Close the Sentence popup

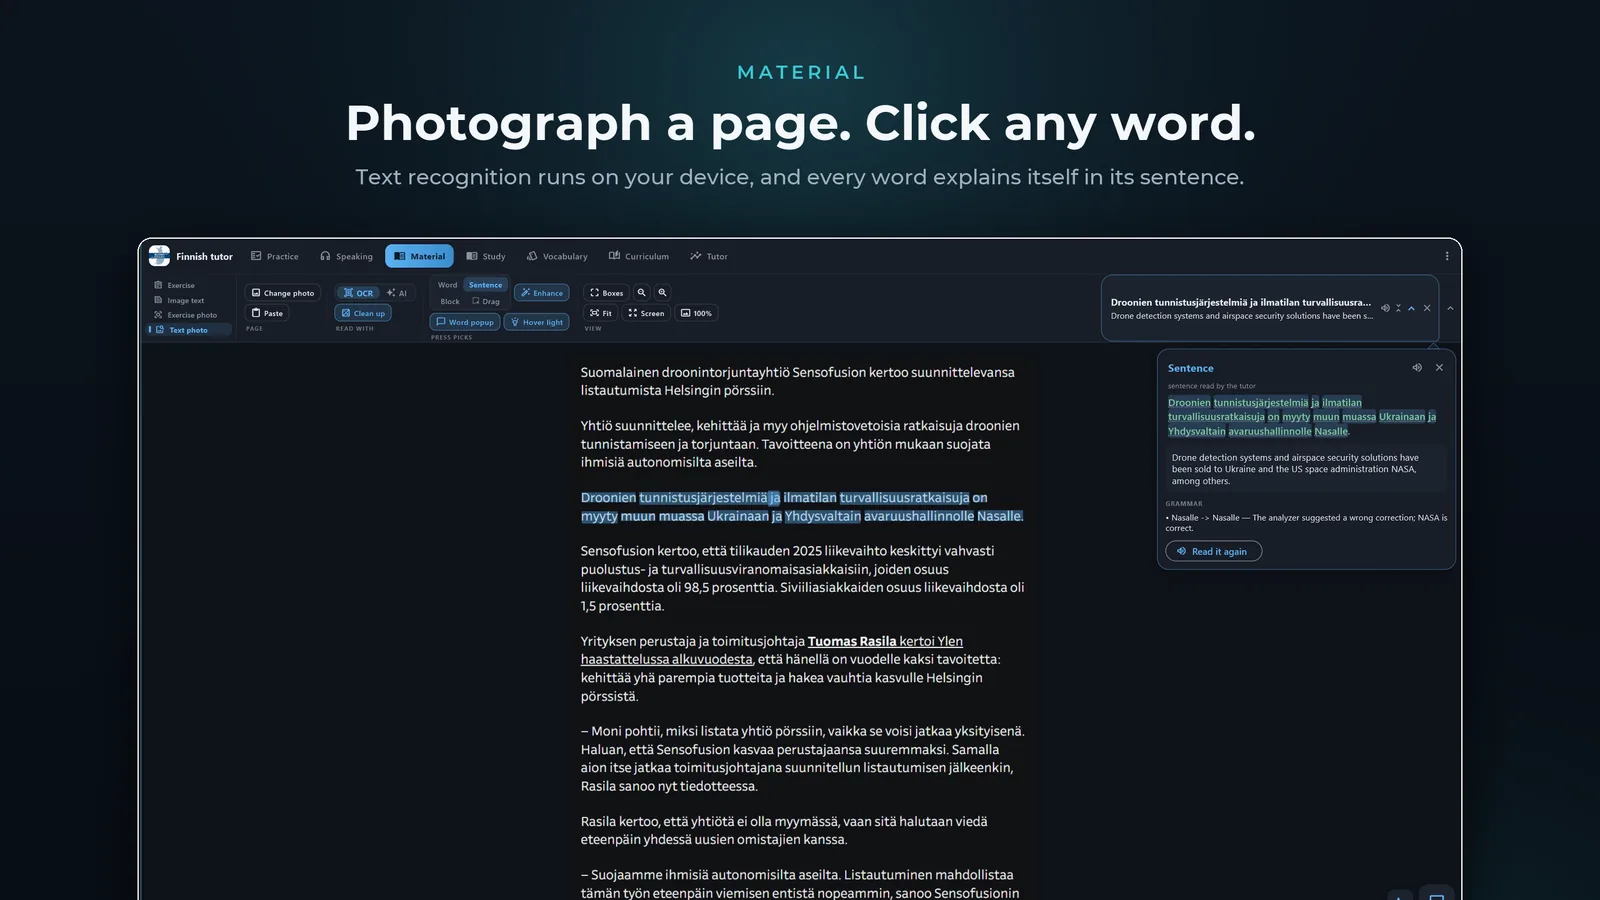[1439, 368]
